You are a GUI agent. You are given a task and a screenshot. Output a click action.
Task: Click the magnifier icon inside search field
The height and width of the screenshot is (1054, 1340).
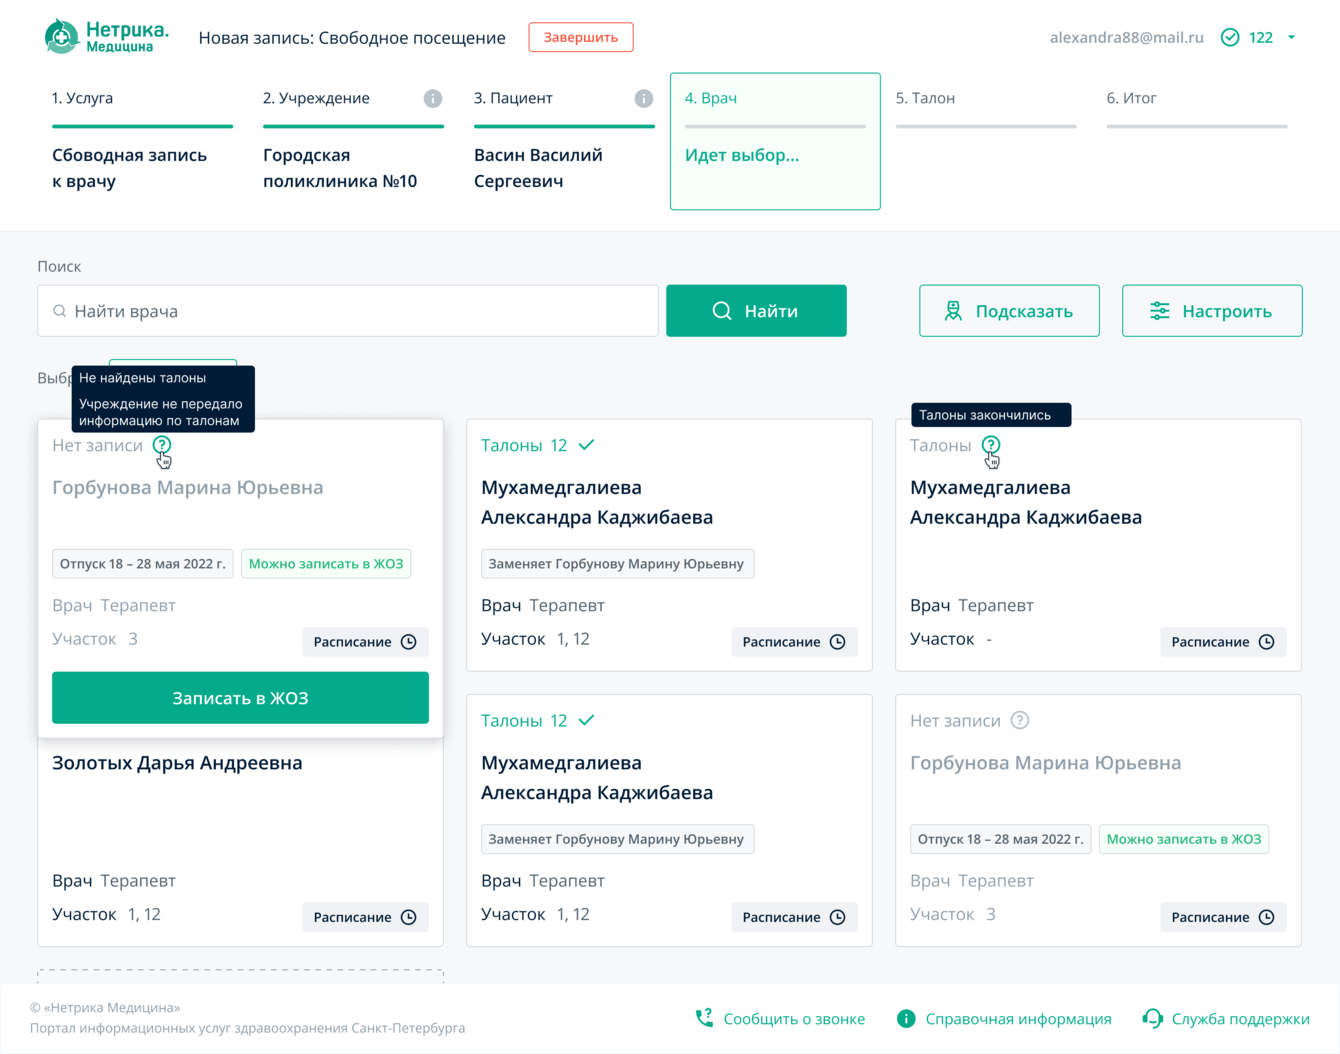point(60,311)
